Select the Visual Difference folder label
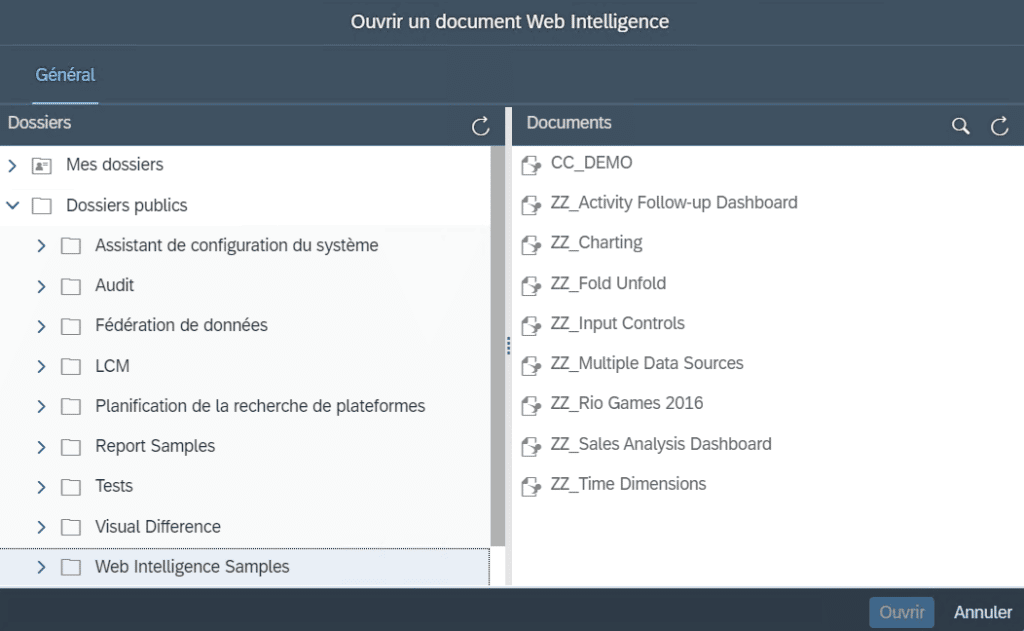The width and height of the screenshot is (1024, 631). pyautogui.click(x=157, y=526)
